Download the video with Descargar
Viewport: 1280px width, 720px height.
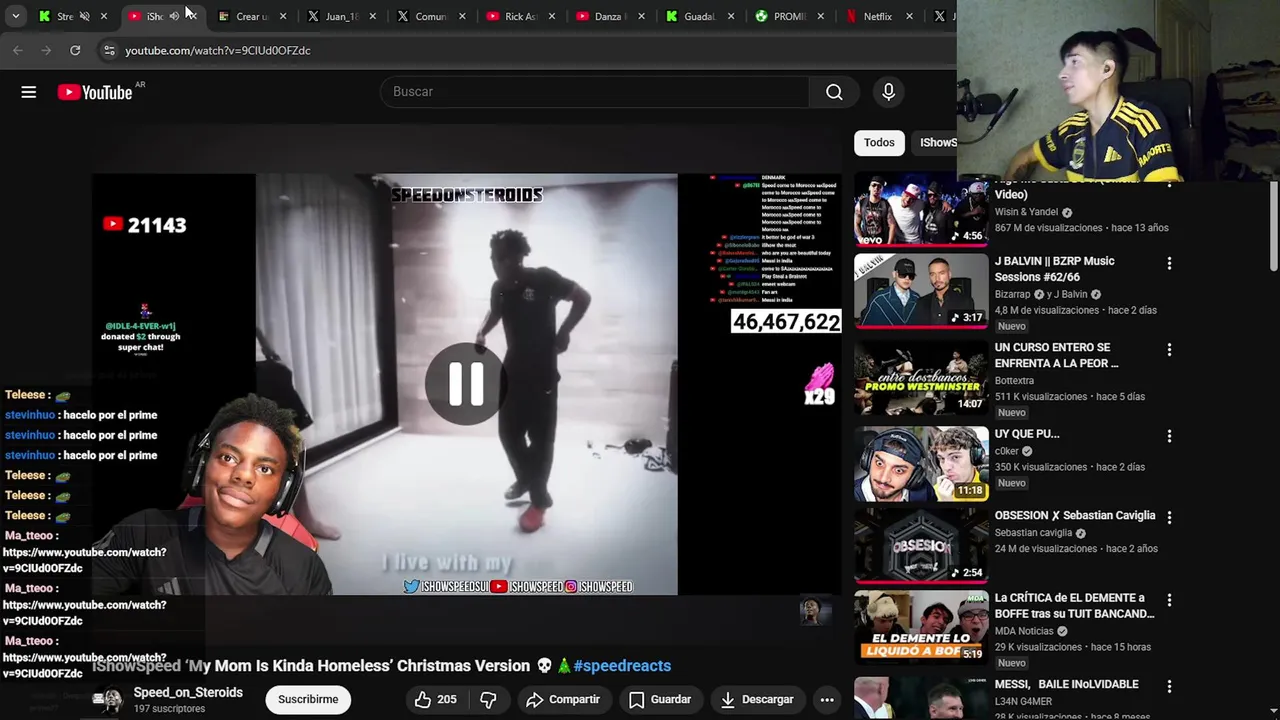point(756,699)
